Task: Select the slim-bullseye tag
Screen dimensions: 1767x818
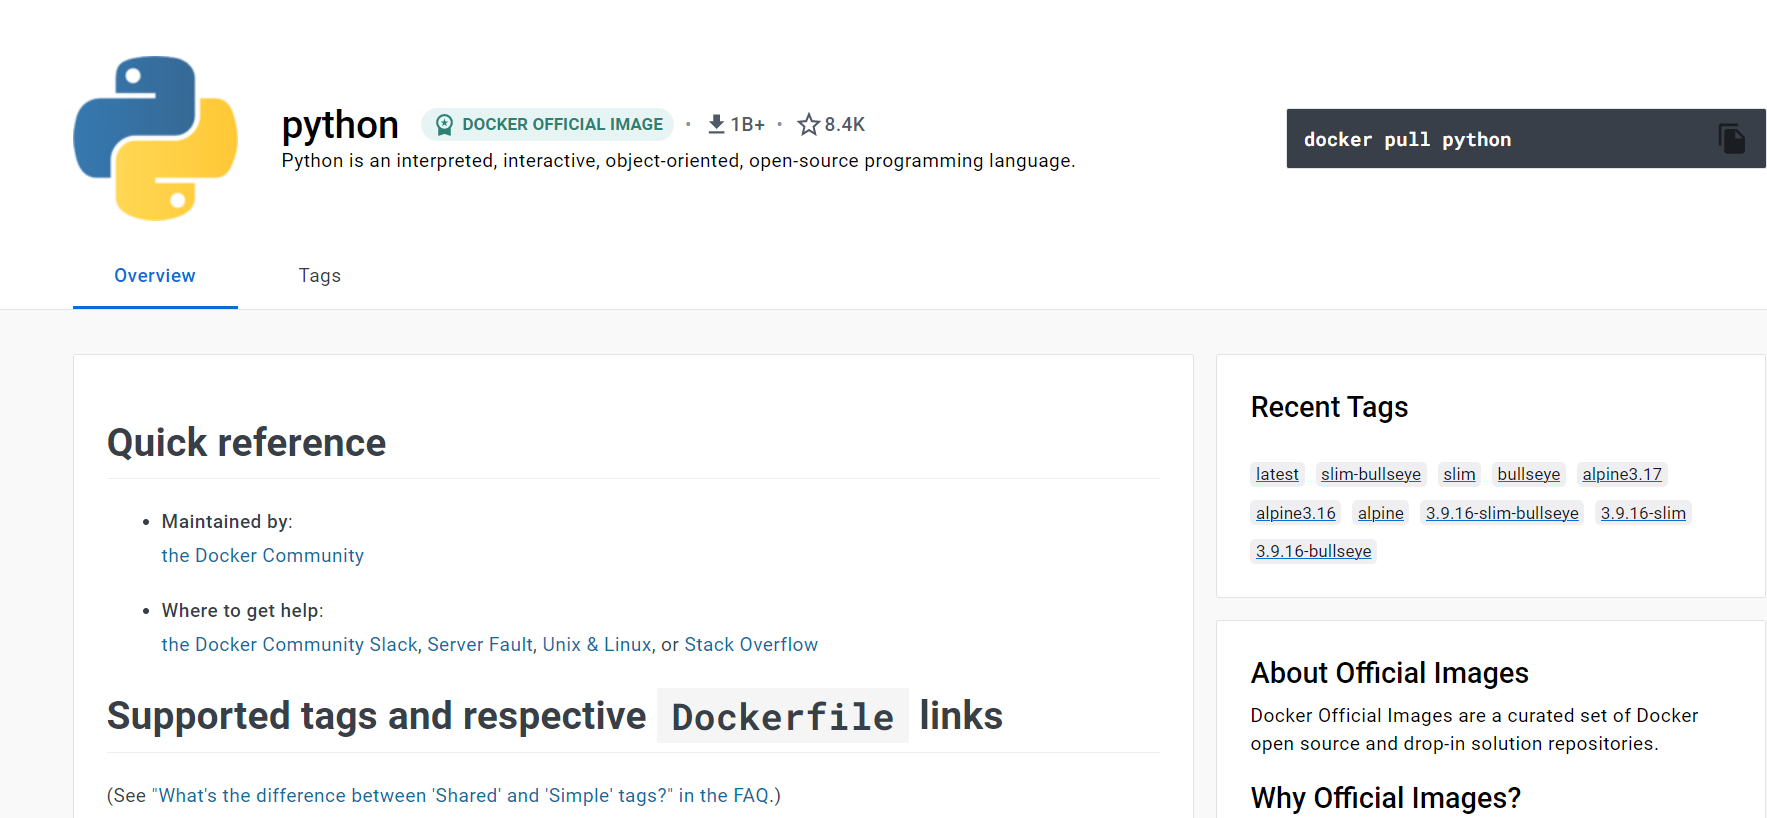Action: pyautogui.click(x=1371, y=474)
